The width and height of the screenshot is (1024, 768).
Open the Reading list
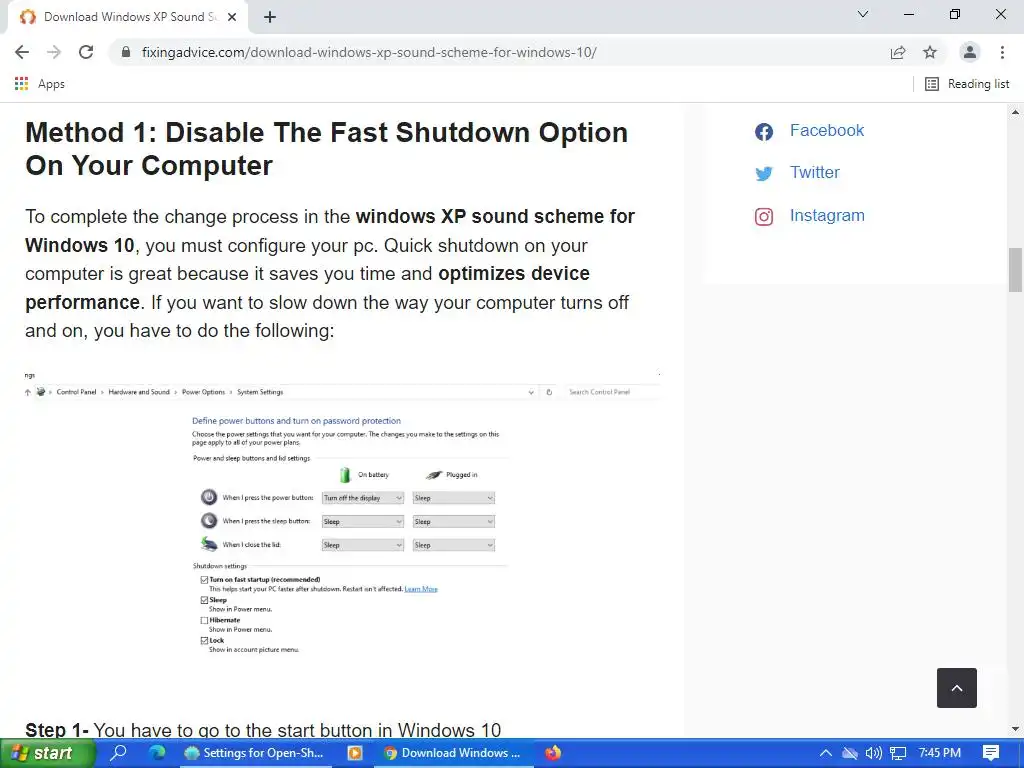coord(967,84)
